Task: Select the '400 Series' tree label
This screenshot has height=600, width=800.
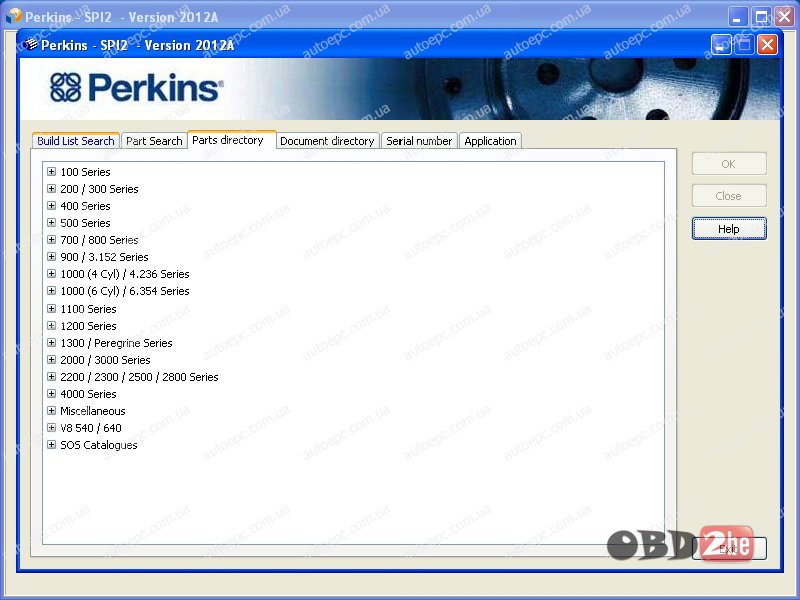Action: point(85,206)
